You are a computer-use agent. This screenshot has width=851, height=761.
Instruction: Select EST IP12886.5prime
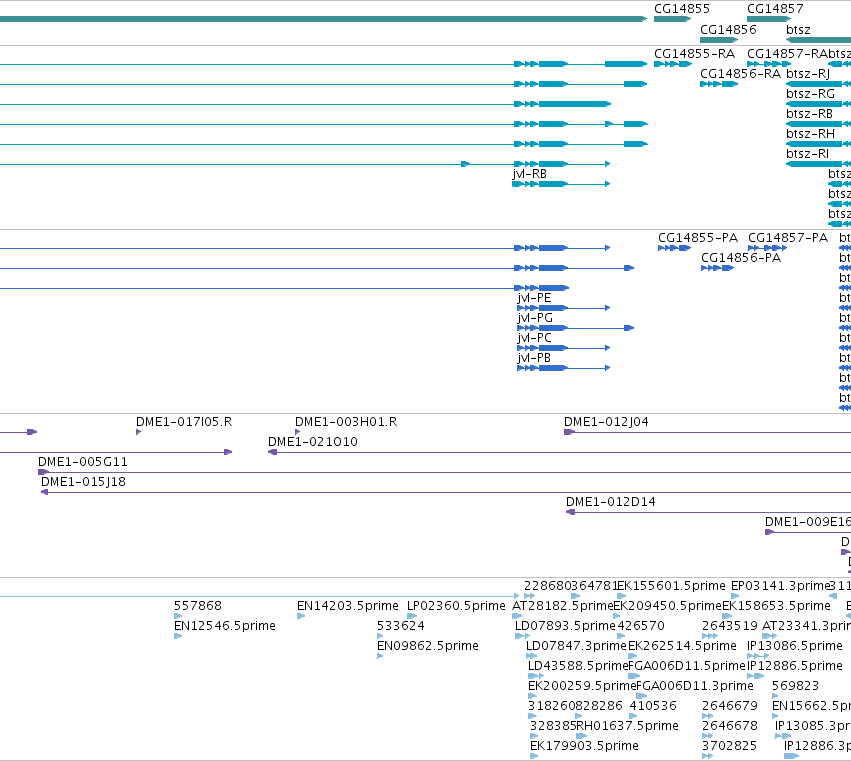coord(755,676)
